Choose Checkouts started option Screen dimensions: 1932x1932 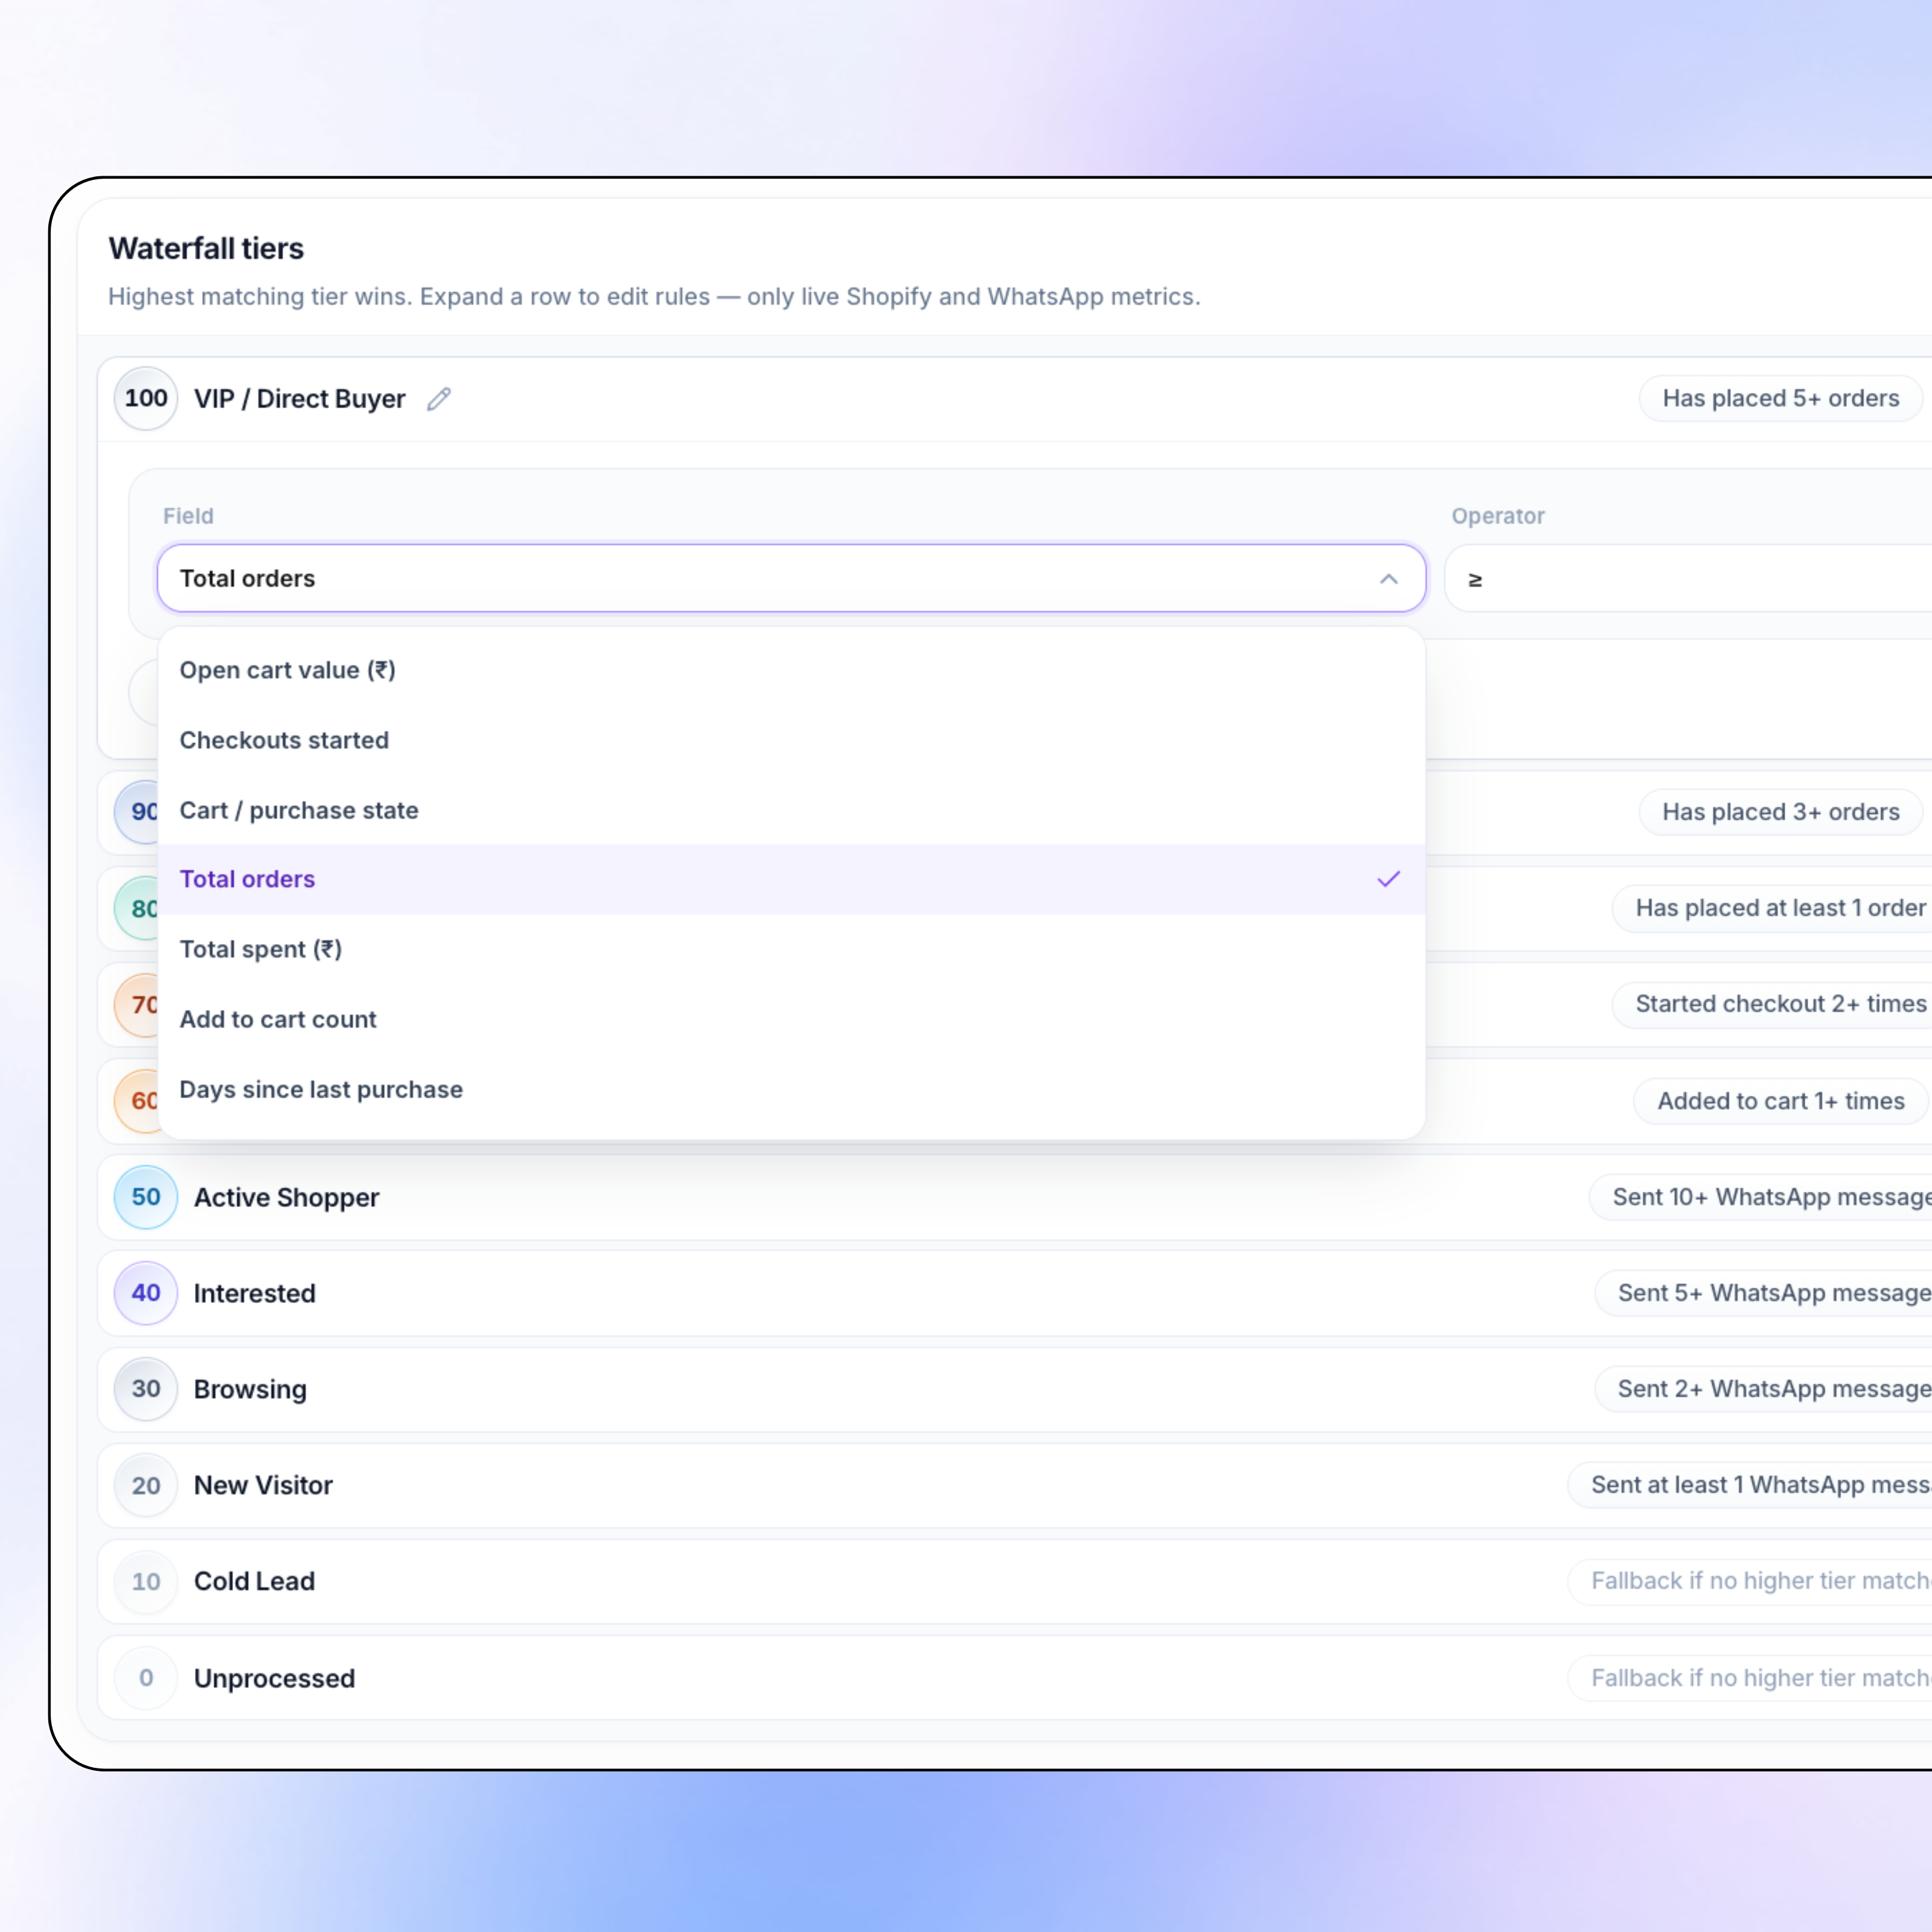pos(791,740)
